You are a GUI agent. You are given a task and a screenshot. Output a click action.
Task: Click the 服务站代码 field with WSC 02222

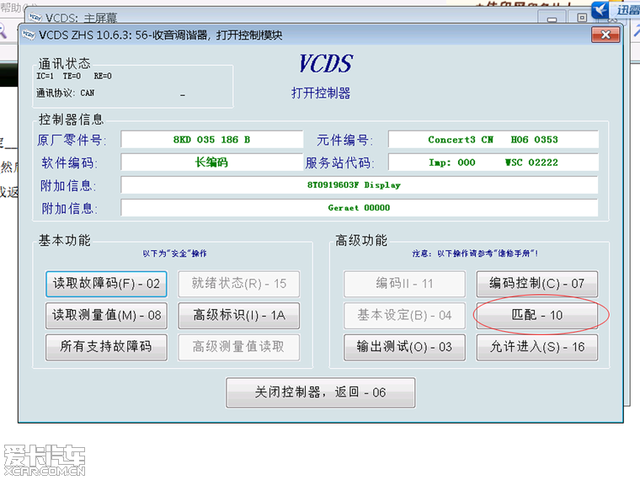(x=492, y=162)
